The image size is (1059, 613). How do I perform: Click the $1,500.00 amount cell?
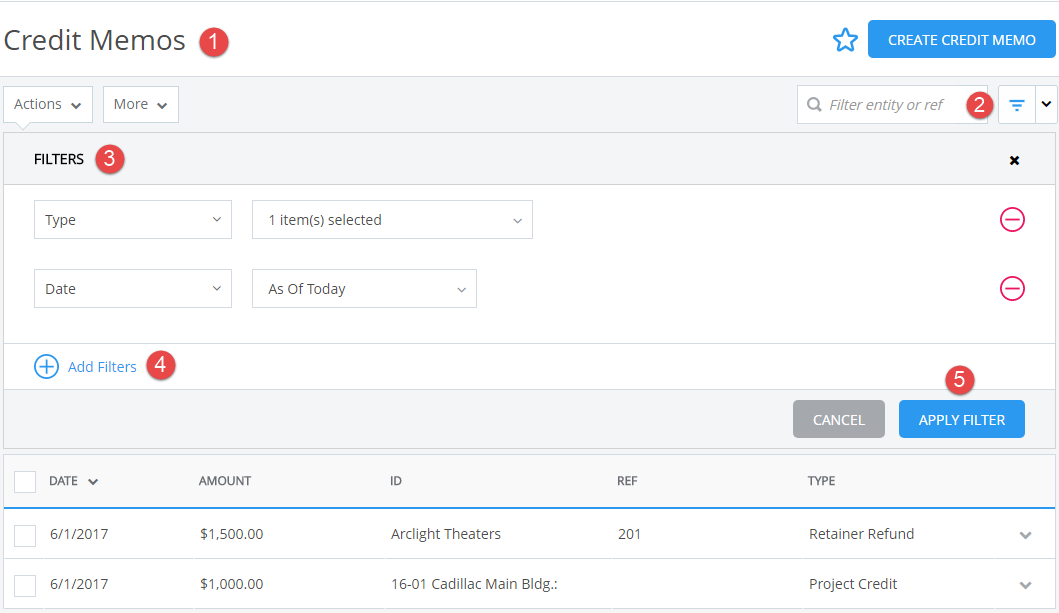[232, 534]
